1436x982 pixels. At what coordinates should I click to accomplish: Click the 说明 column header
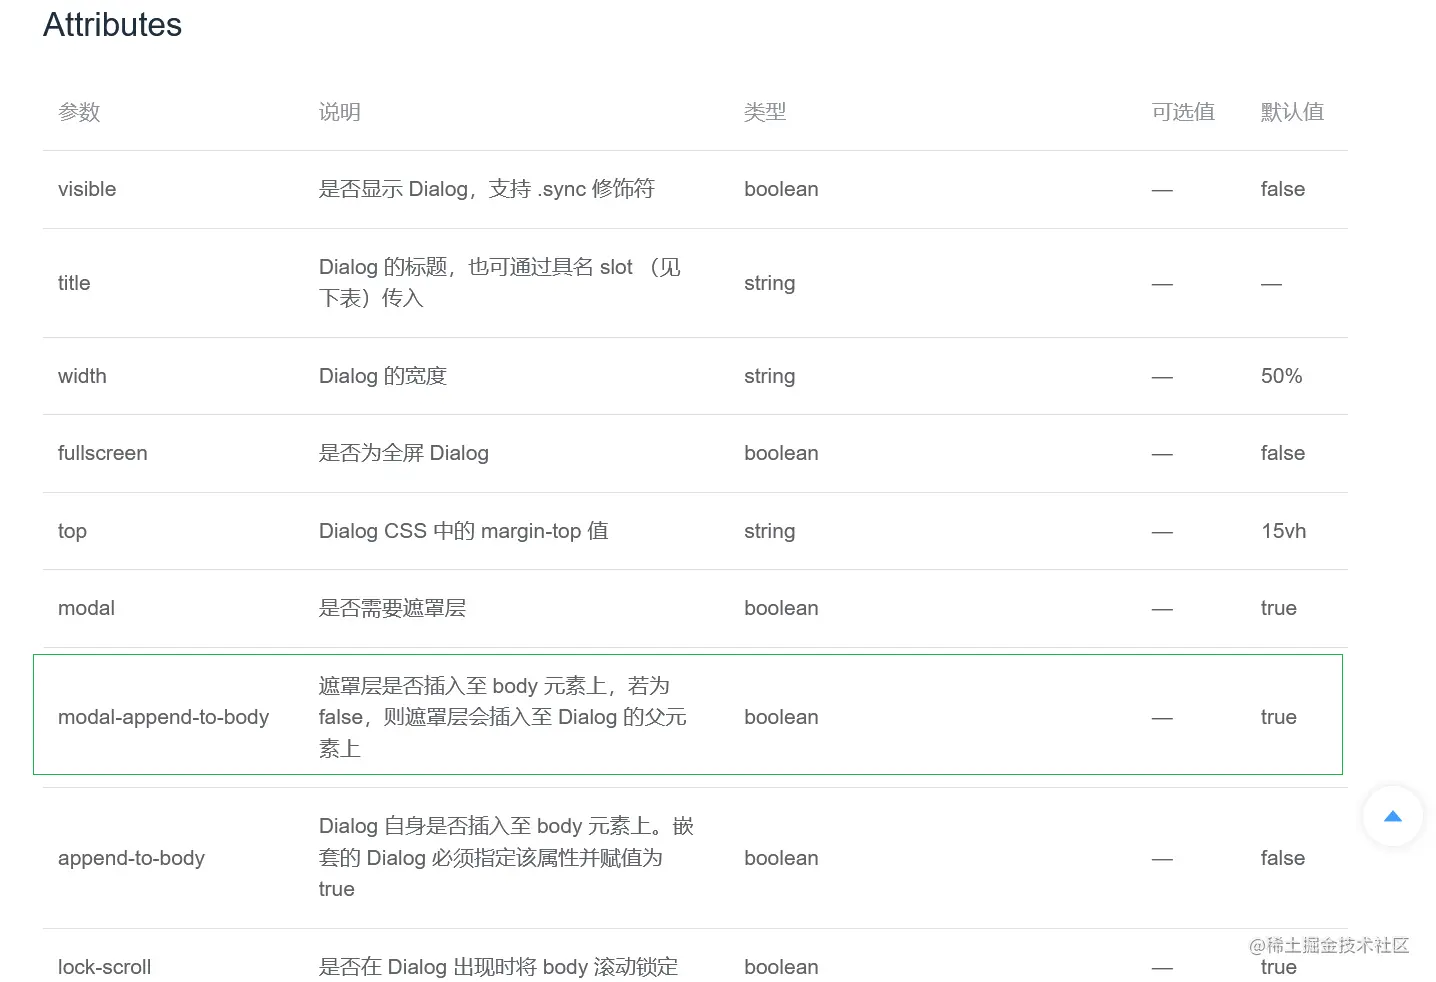pos(339,112)
